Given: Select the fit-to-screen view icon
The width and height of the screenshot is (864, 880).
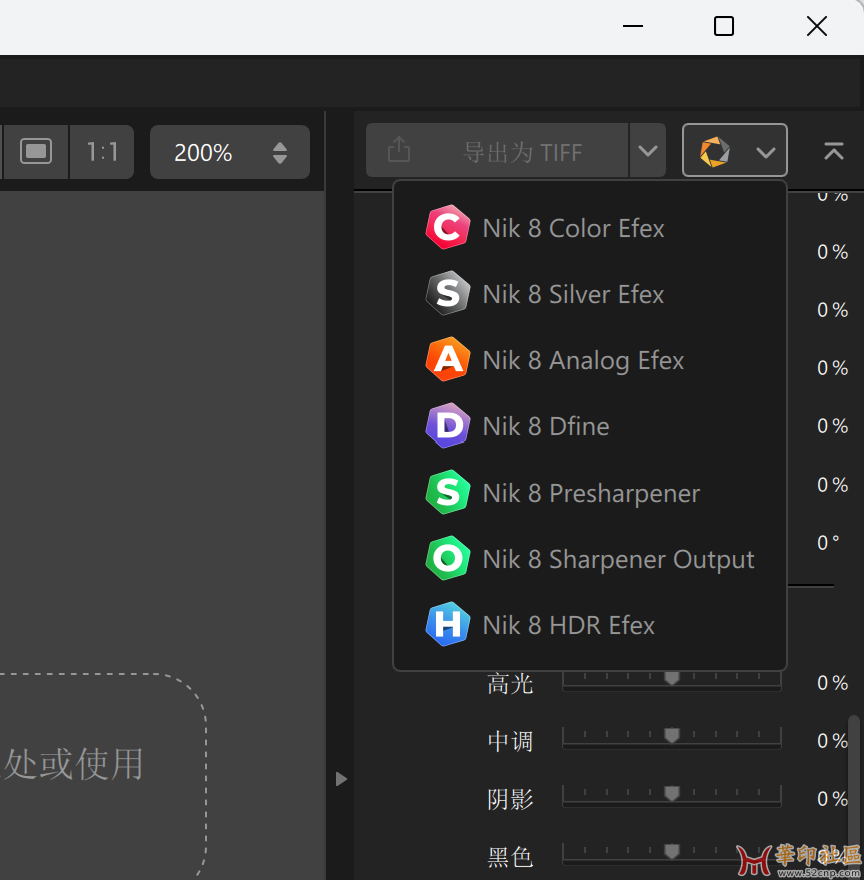Looking at the screenshot, I should click(36, 152).
